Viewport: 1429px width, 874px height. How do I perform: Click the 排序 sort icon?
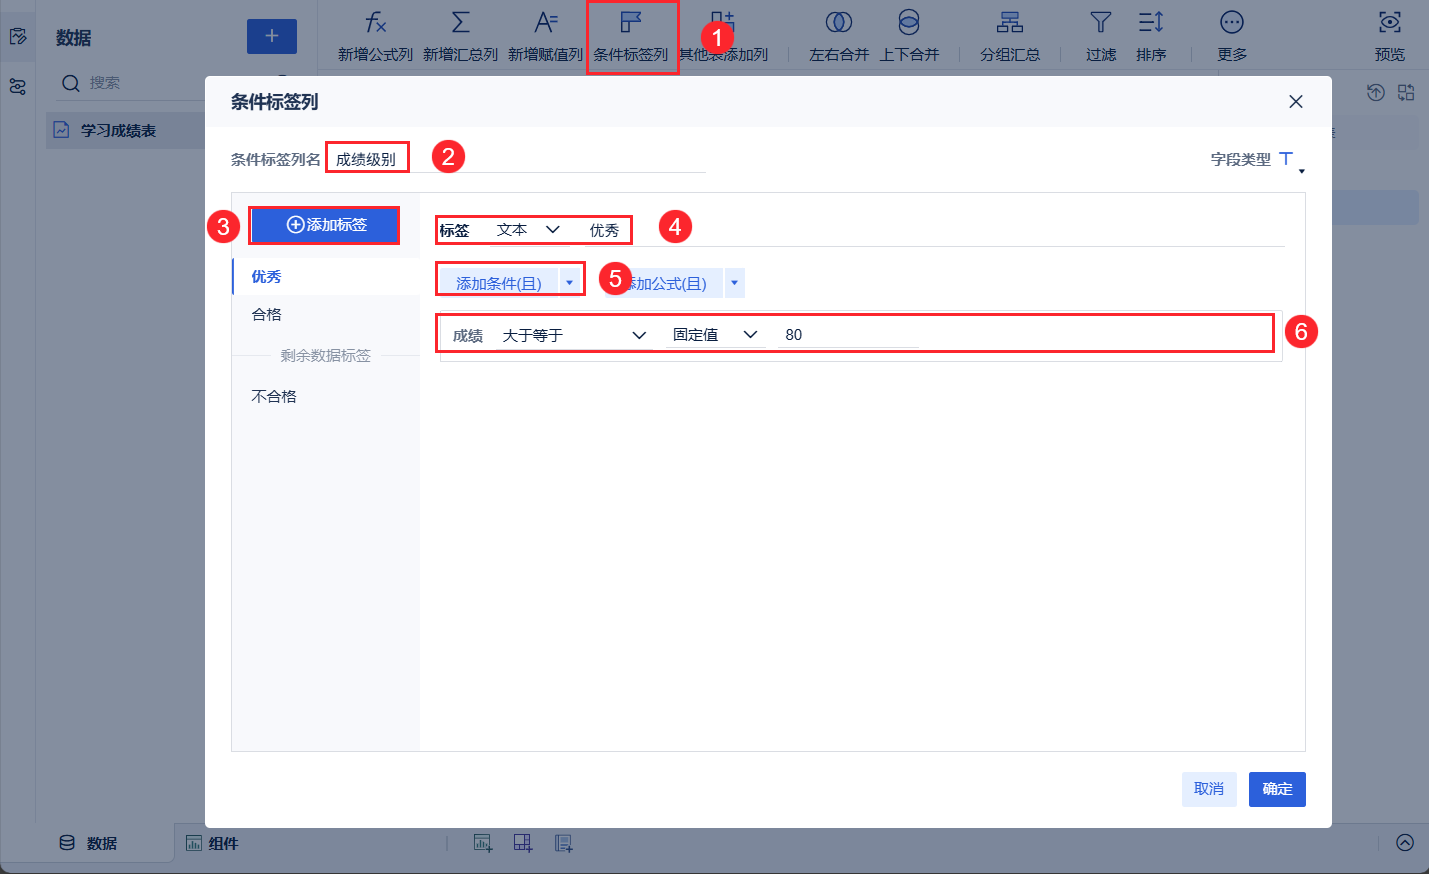pyautogui.click(x=1151, y=22)
